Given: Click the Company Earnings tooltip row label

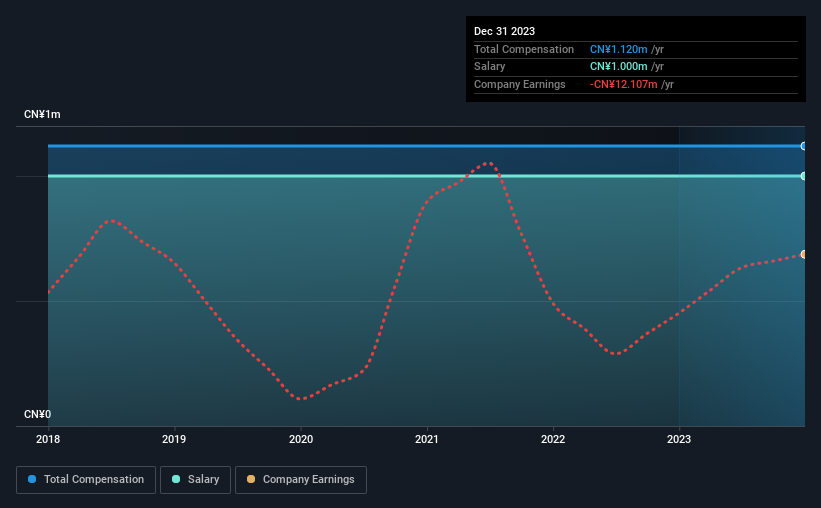Looking at the screenshot, I should click(x=519, y=84).
